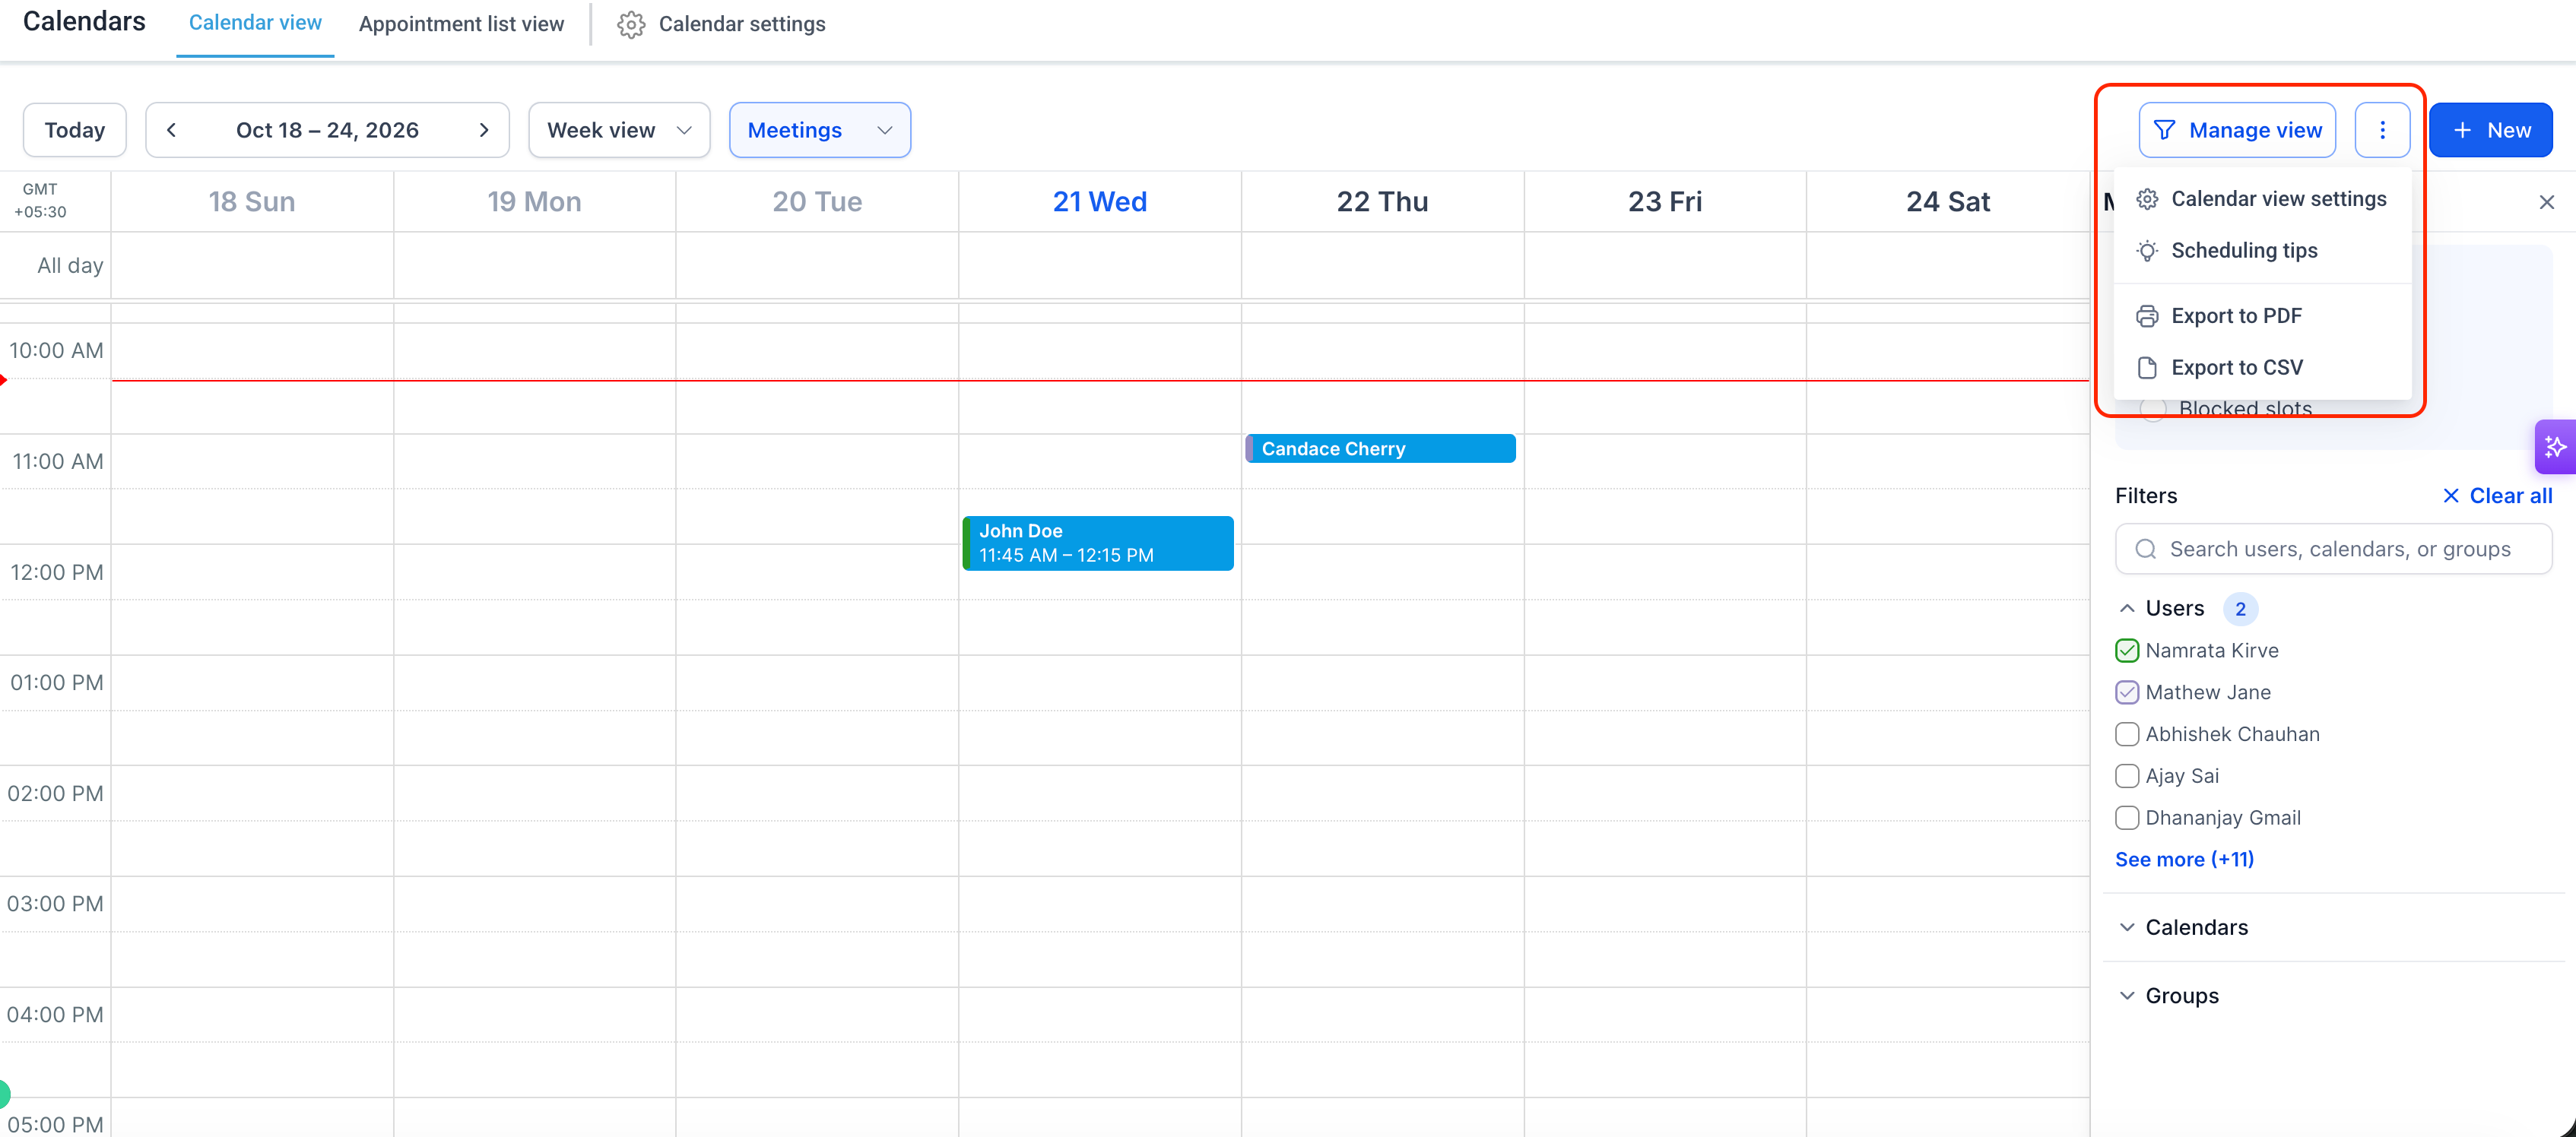Image resolution: width=2576 pixels, height=1137 pixels.
Task: Check Dhananjay Gmail user checkbox
Action: (2127, 818)
